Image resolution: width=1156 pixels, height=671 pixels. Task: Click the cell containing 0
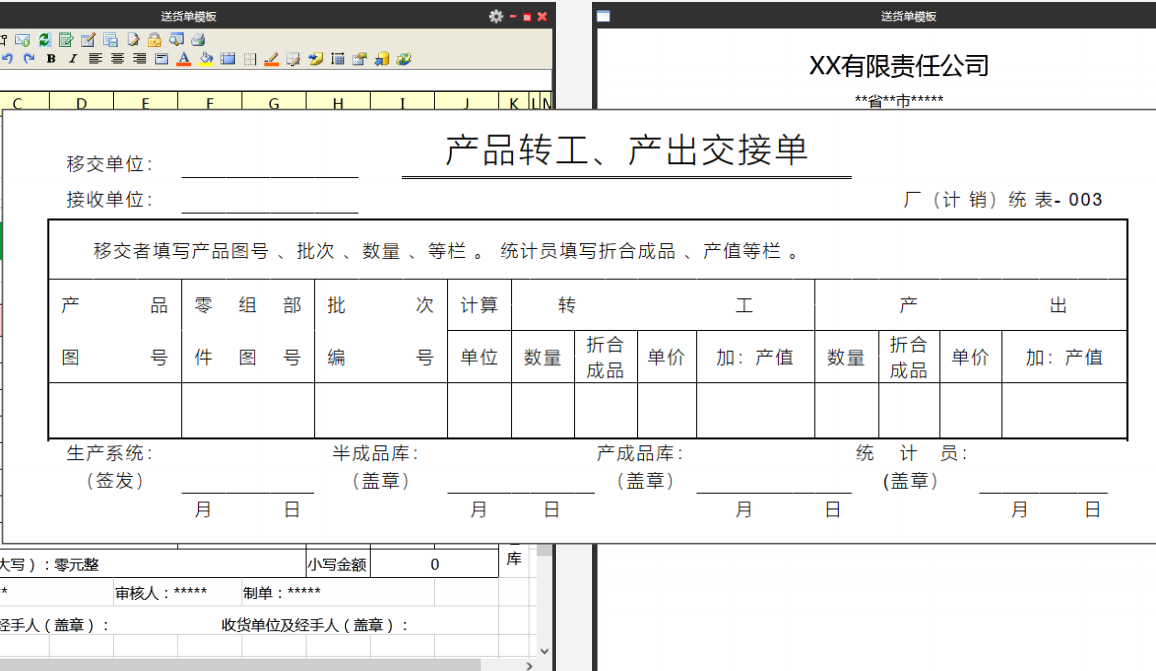(434, 565)
